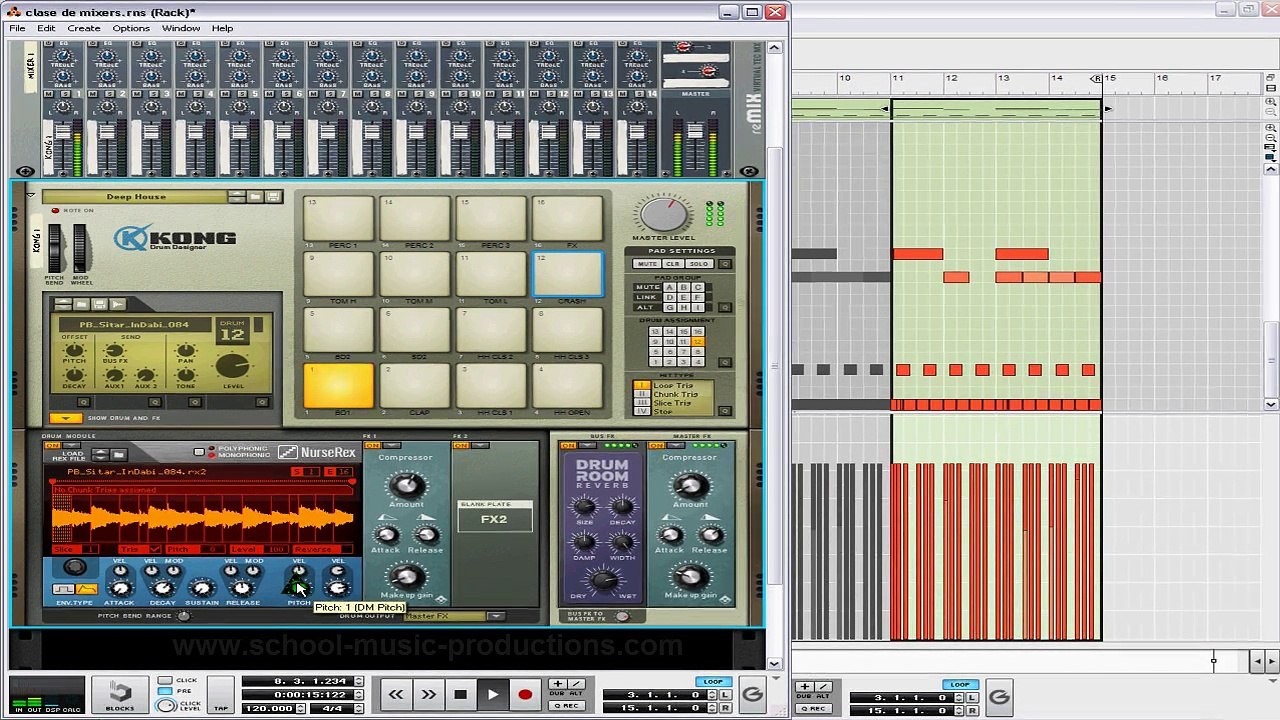Fold the Kong device with the triangle
The image size is (1280, 720).
[30, 196]
